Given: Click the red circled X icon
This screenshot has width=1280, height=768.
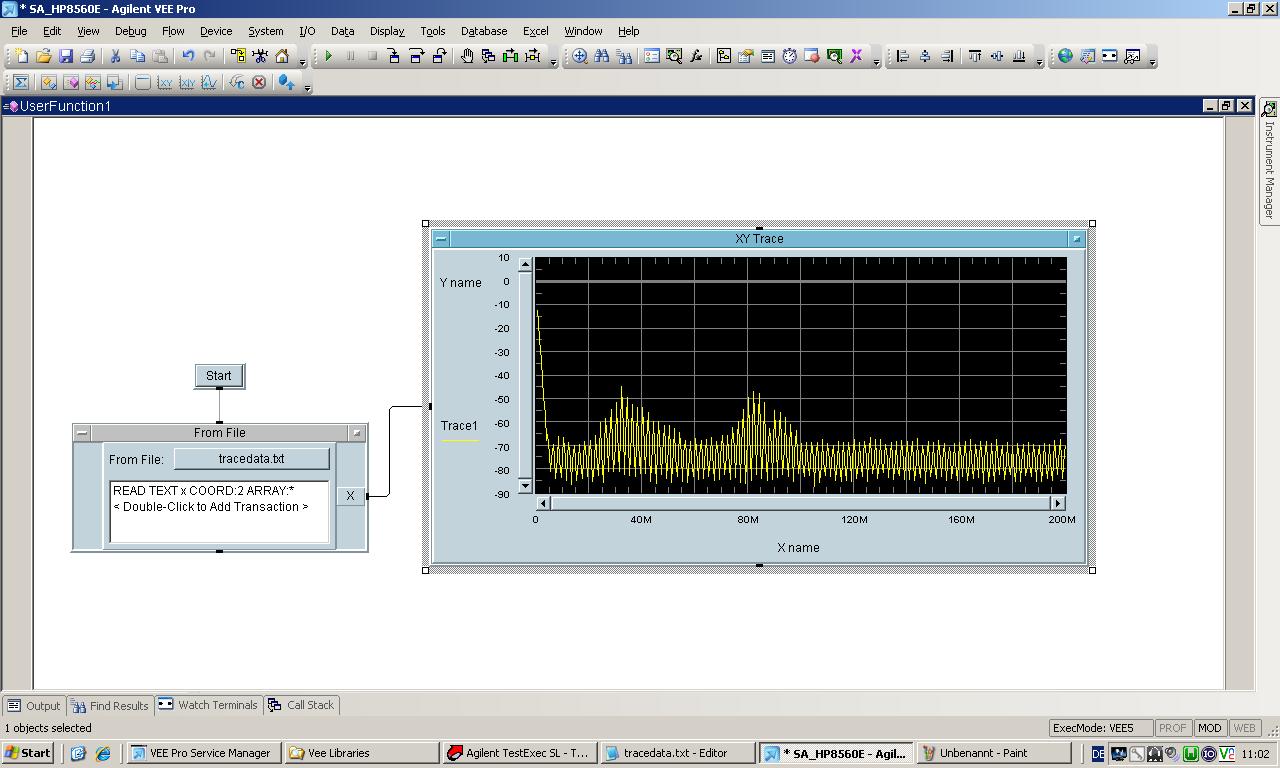Looking at the screenshot, I should pyautogui.click(x=259, y=83).
